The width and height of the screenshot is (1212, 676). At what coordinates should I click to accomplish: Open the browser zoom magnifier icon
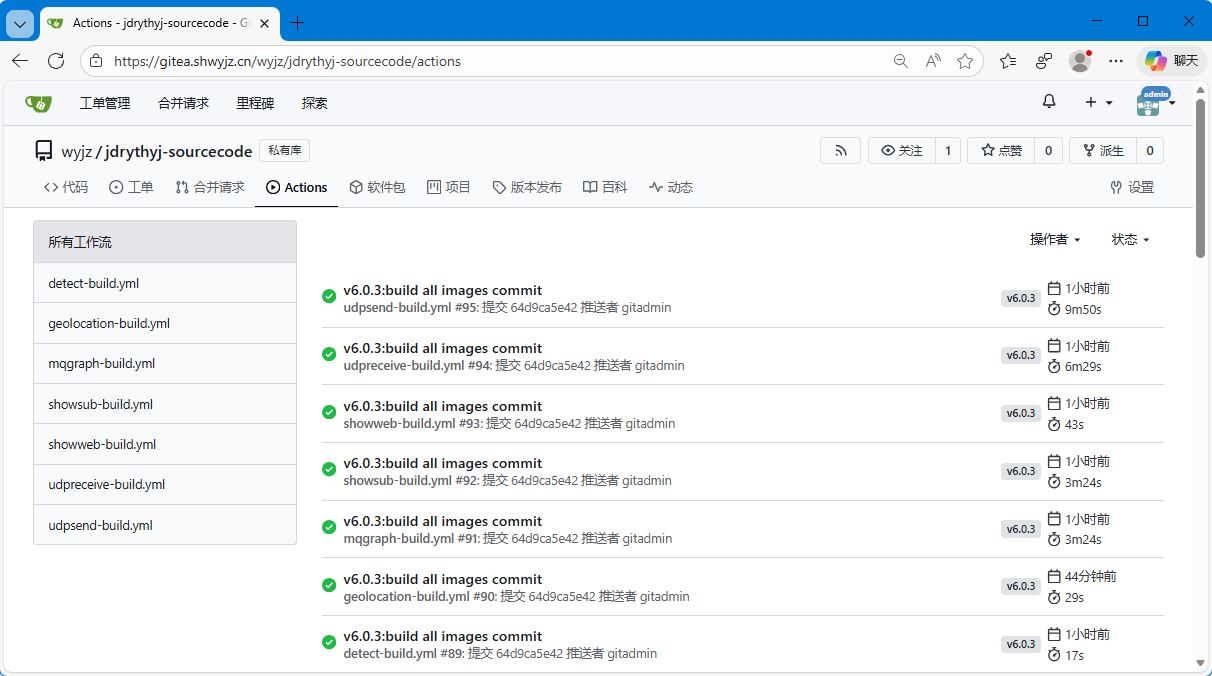click(900, 61)
